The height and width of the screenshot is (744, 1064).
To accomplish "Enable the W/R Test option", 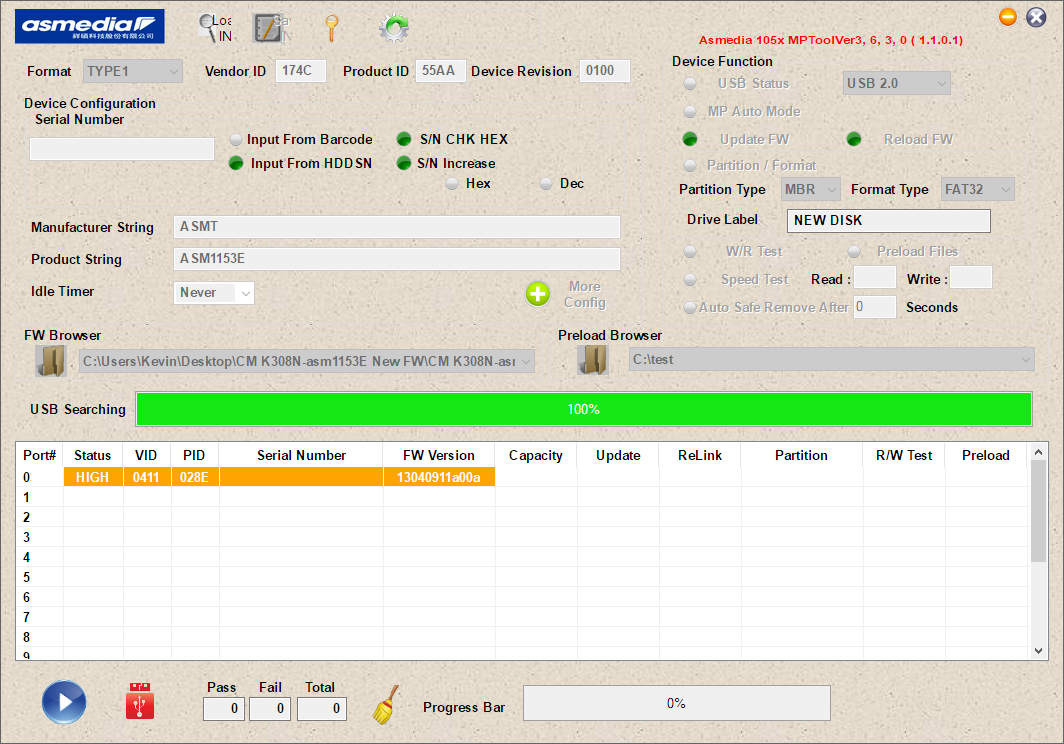I will [x=690, y=252].
